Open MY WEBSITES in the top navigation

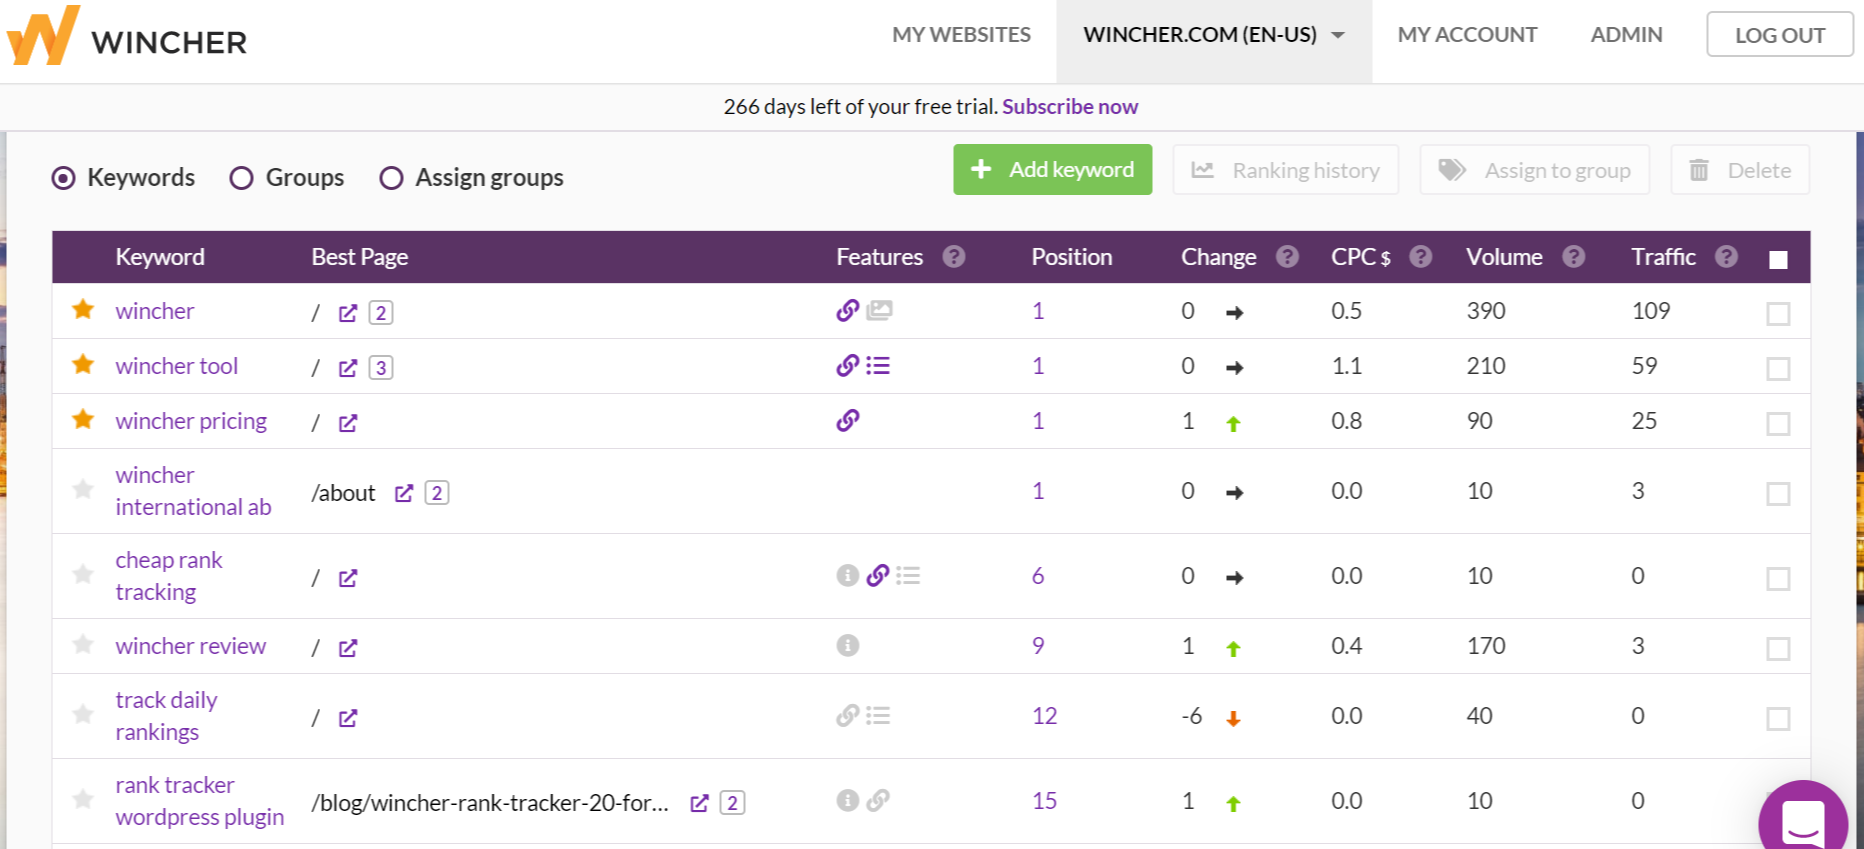tap(961, 35)
